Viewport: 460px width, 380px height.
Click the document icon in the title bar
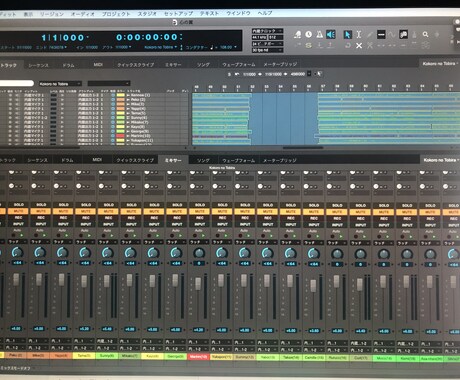(x=175, y=22)
